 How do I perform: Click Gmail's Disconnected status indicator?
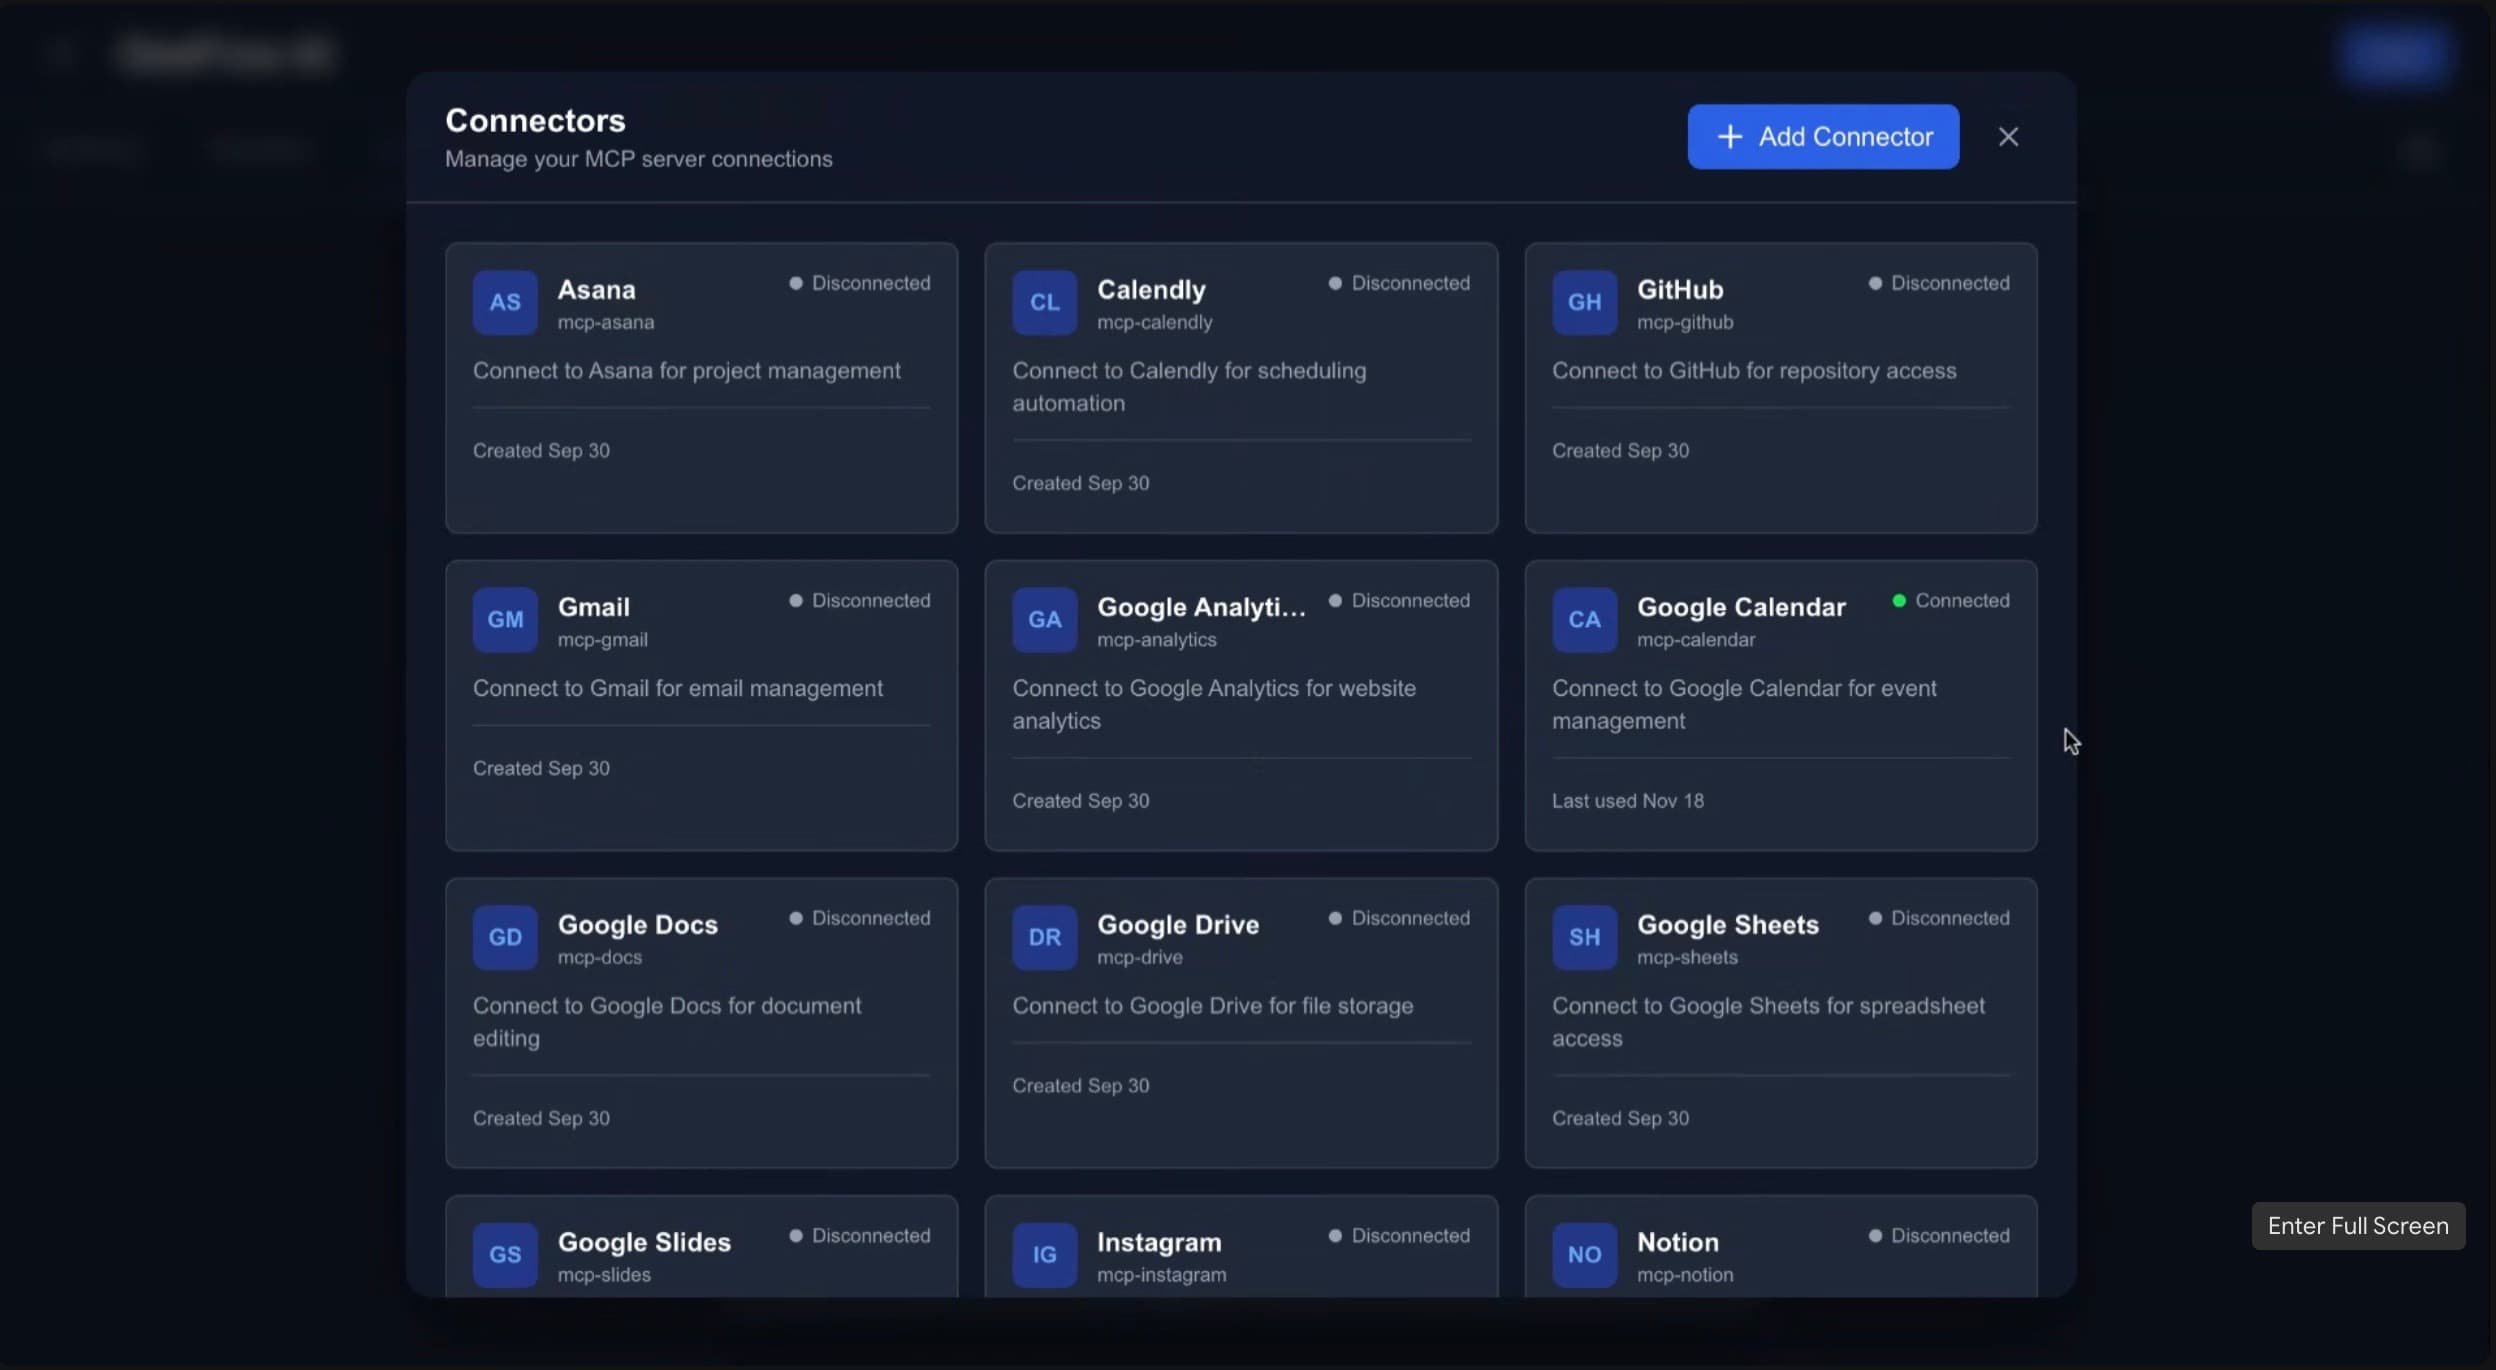point(860,600)
